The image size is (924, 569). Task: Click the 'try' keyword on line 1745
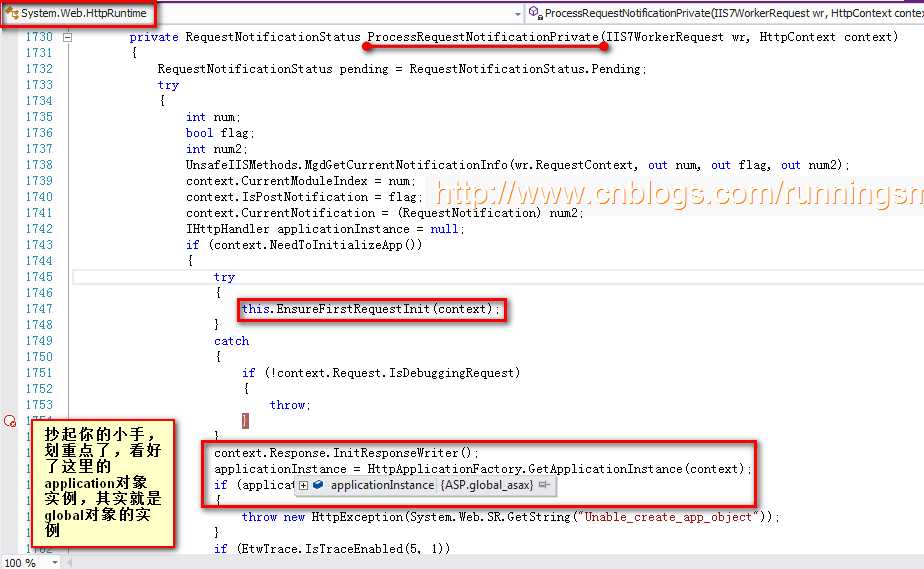point(224,277)
